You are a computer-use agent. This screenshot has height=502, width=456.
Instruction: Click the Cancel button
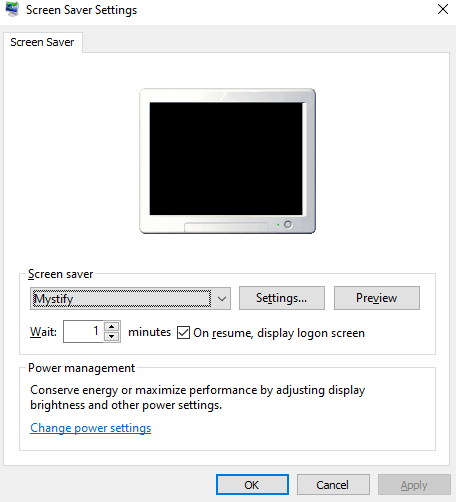tap(333, 485)
